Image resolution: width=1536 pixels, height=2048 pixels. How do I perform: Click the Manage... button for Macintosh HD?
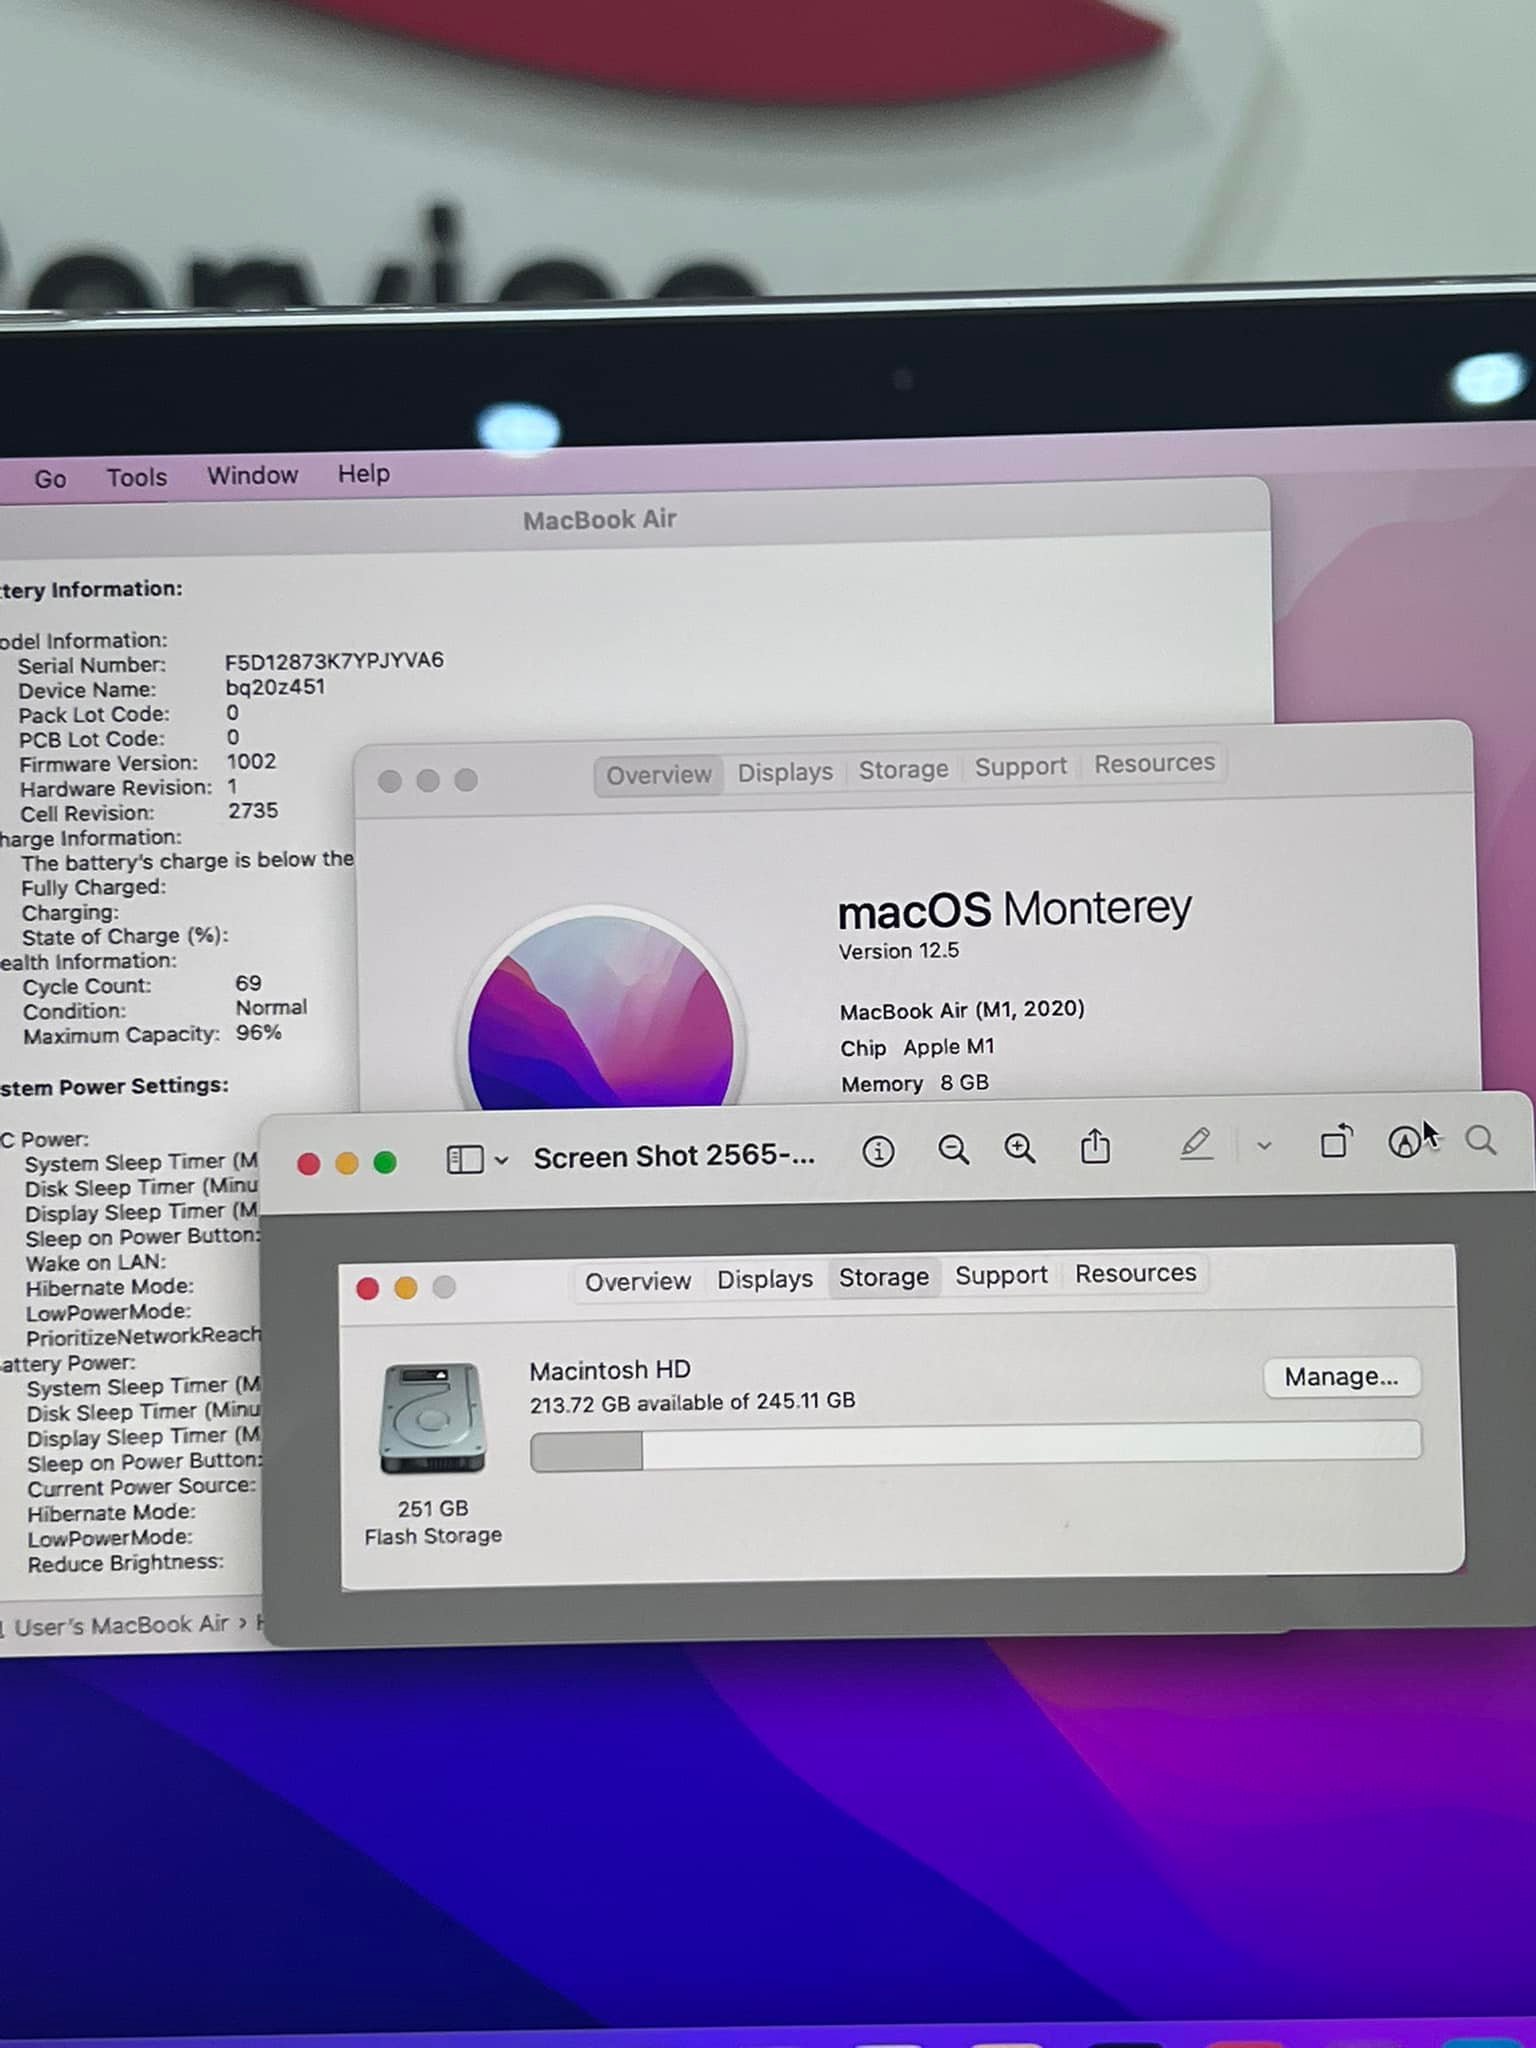[x=1341, y=1377]
